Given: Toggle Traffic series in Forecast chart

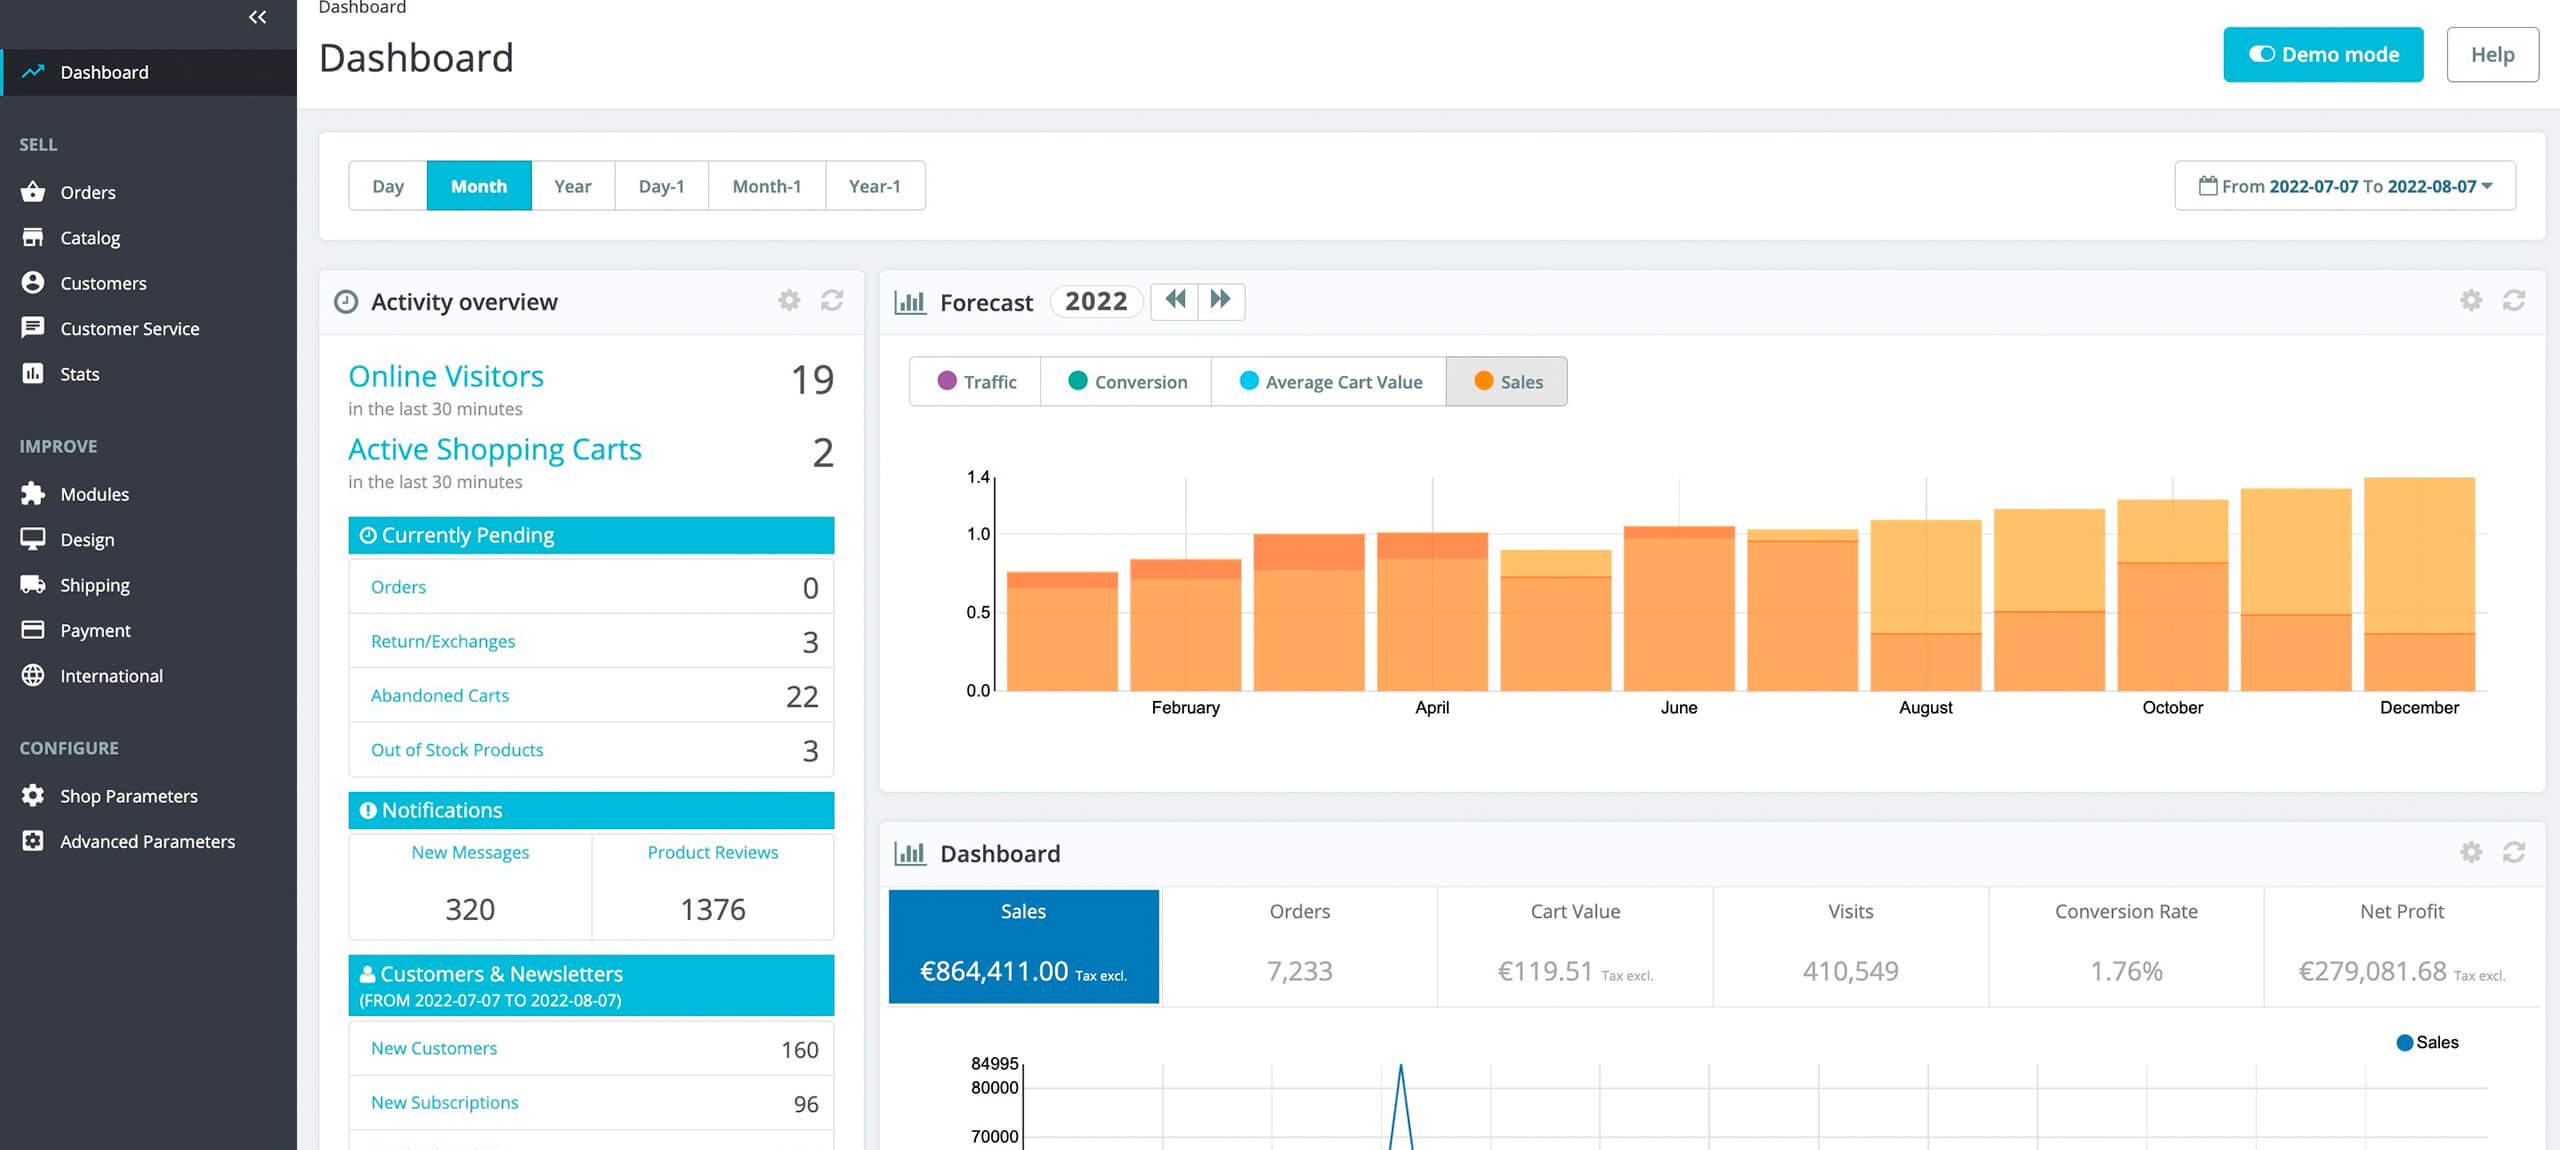Looking at the screenshot, I should 976,382.
